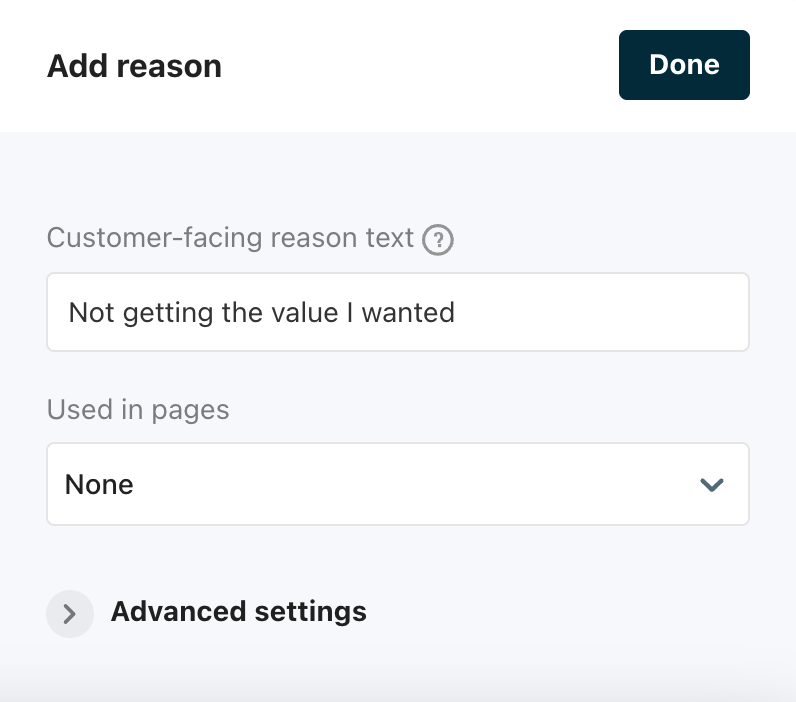Image resolution: width=796 pixels, height=702 pixels.
Task: Click the Done button
Action: coord(684,65)
